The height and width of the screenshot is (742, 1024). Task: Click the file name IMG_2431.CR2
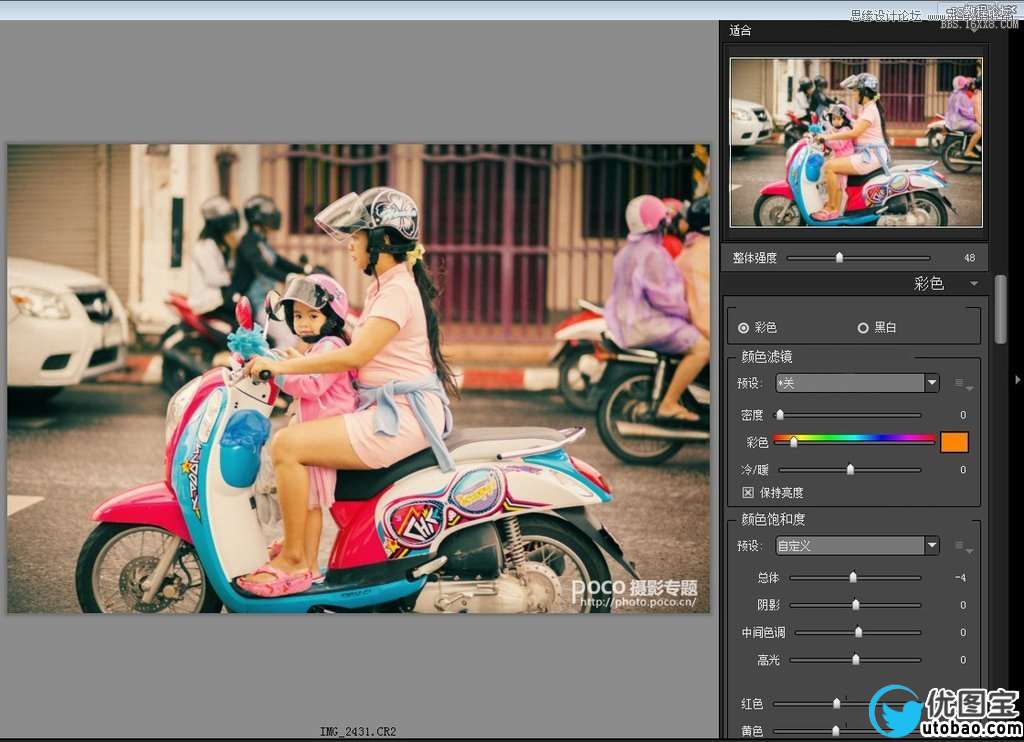(x=358, y=732)
